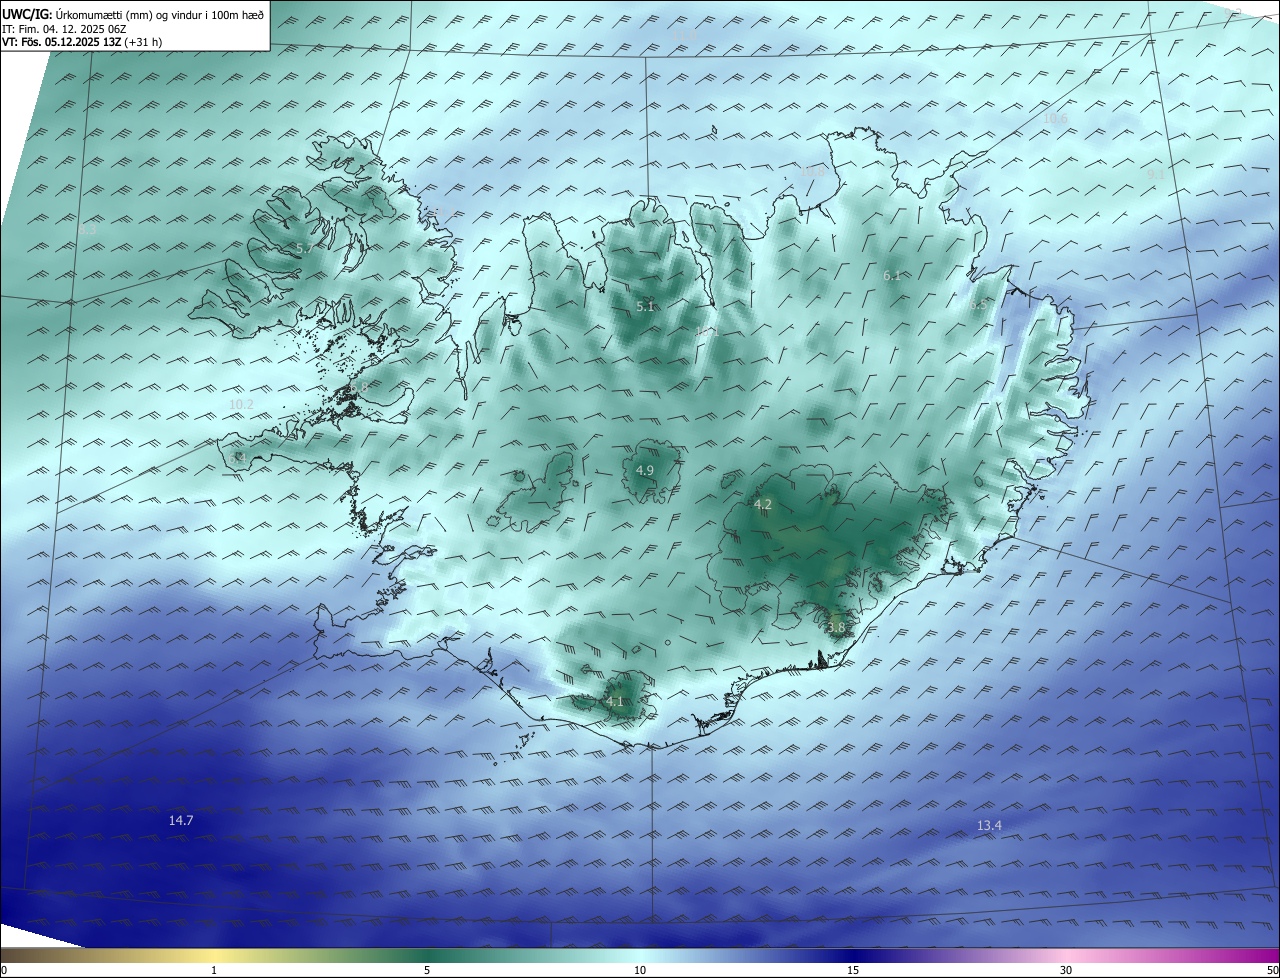
Task: Click the 13.4 value in the southeast ocean
Action: coord(989,825)
